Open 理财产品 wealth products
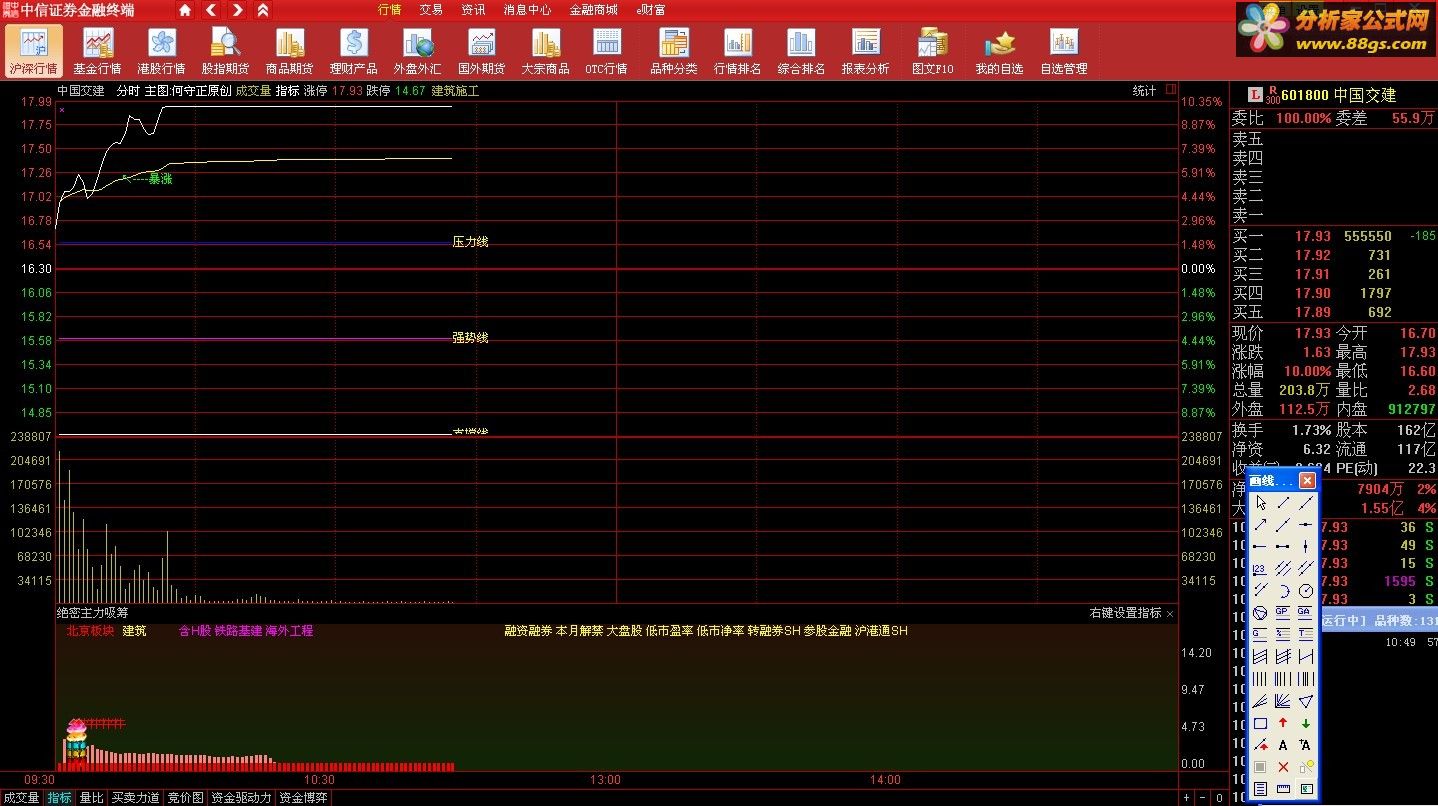 pos(353,50)
